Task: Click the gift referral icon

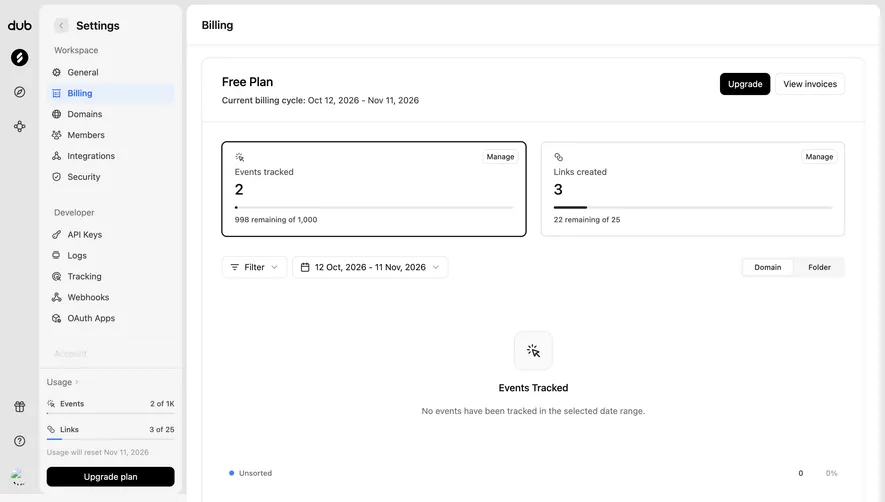Action: [x=20, y=407]
